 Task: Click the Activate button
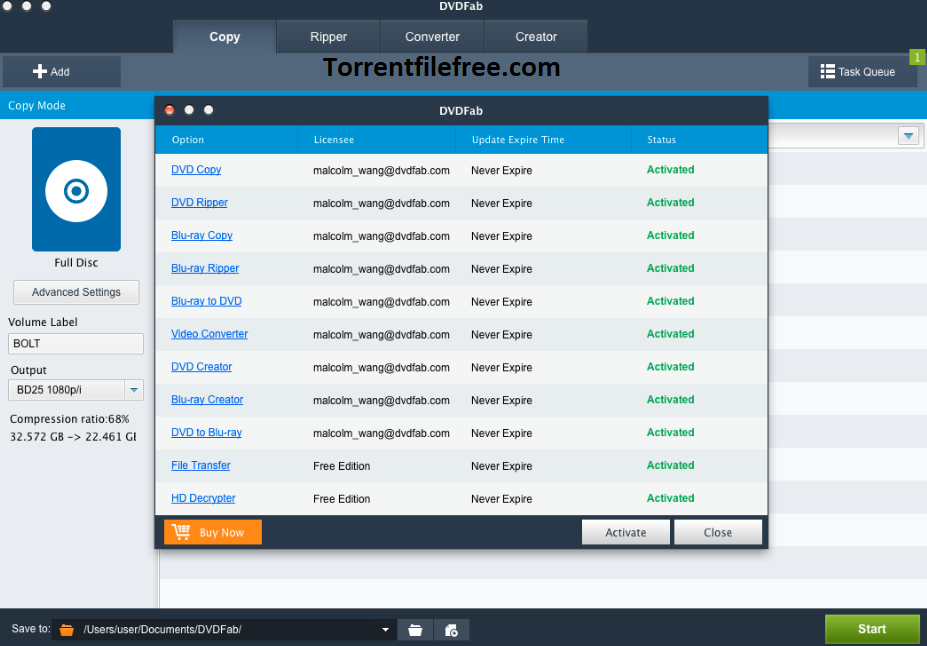[625, 533]
